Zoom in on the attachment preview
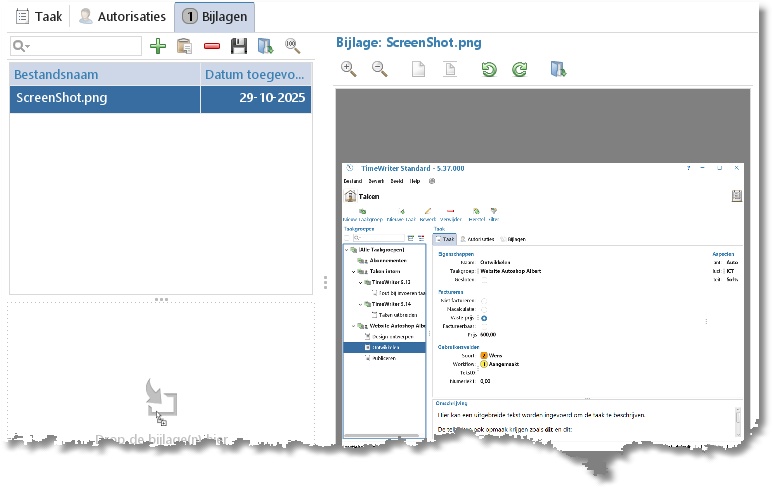773x490 pixels. (349, 69)
